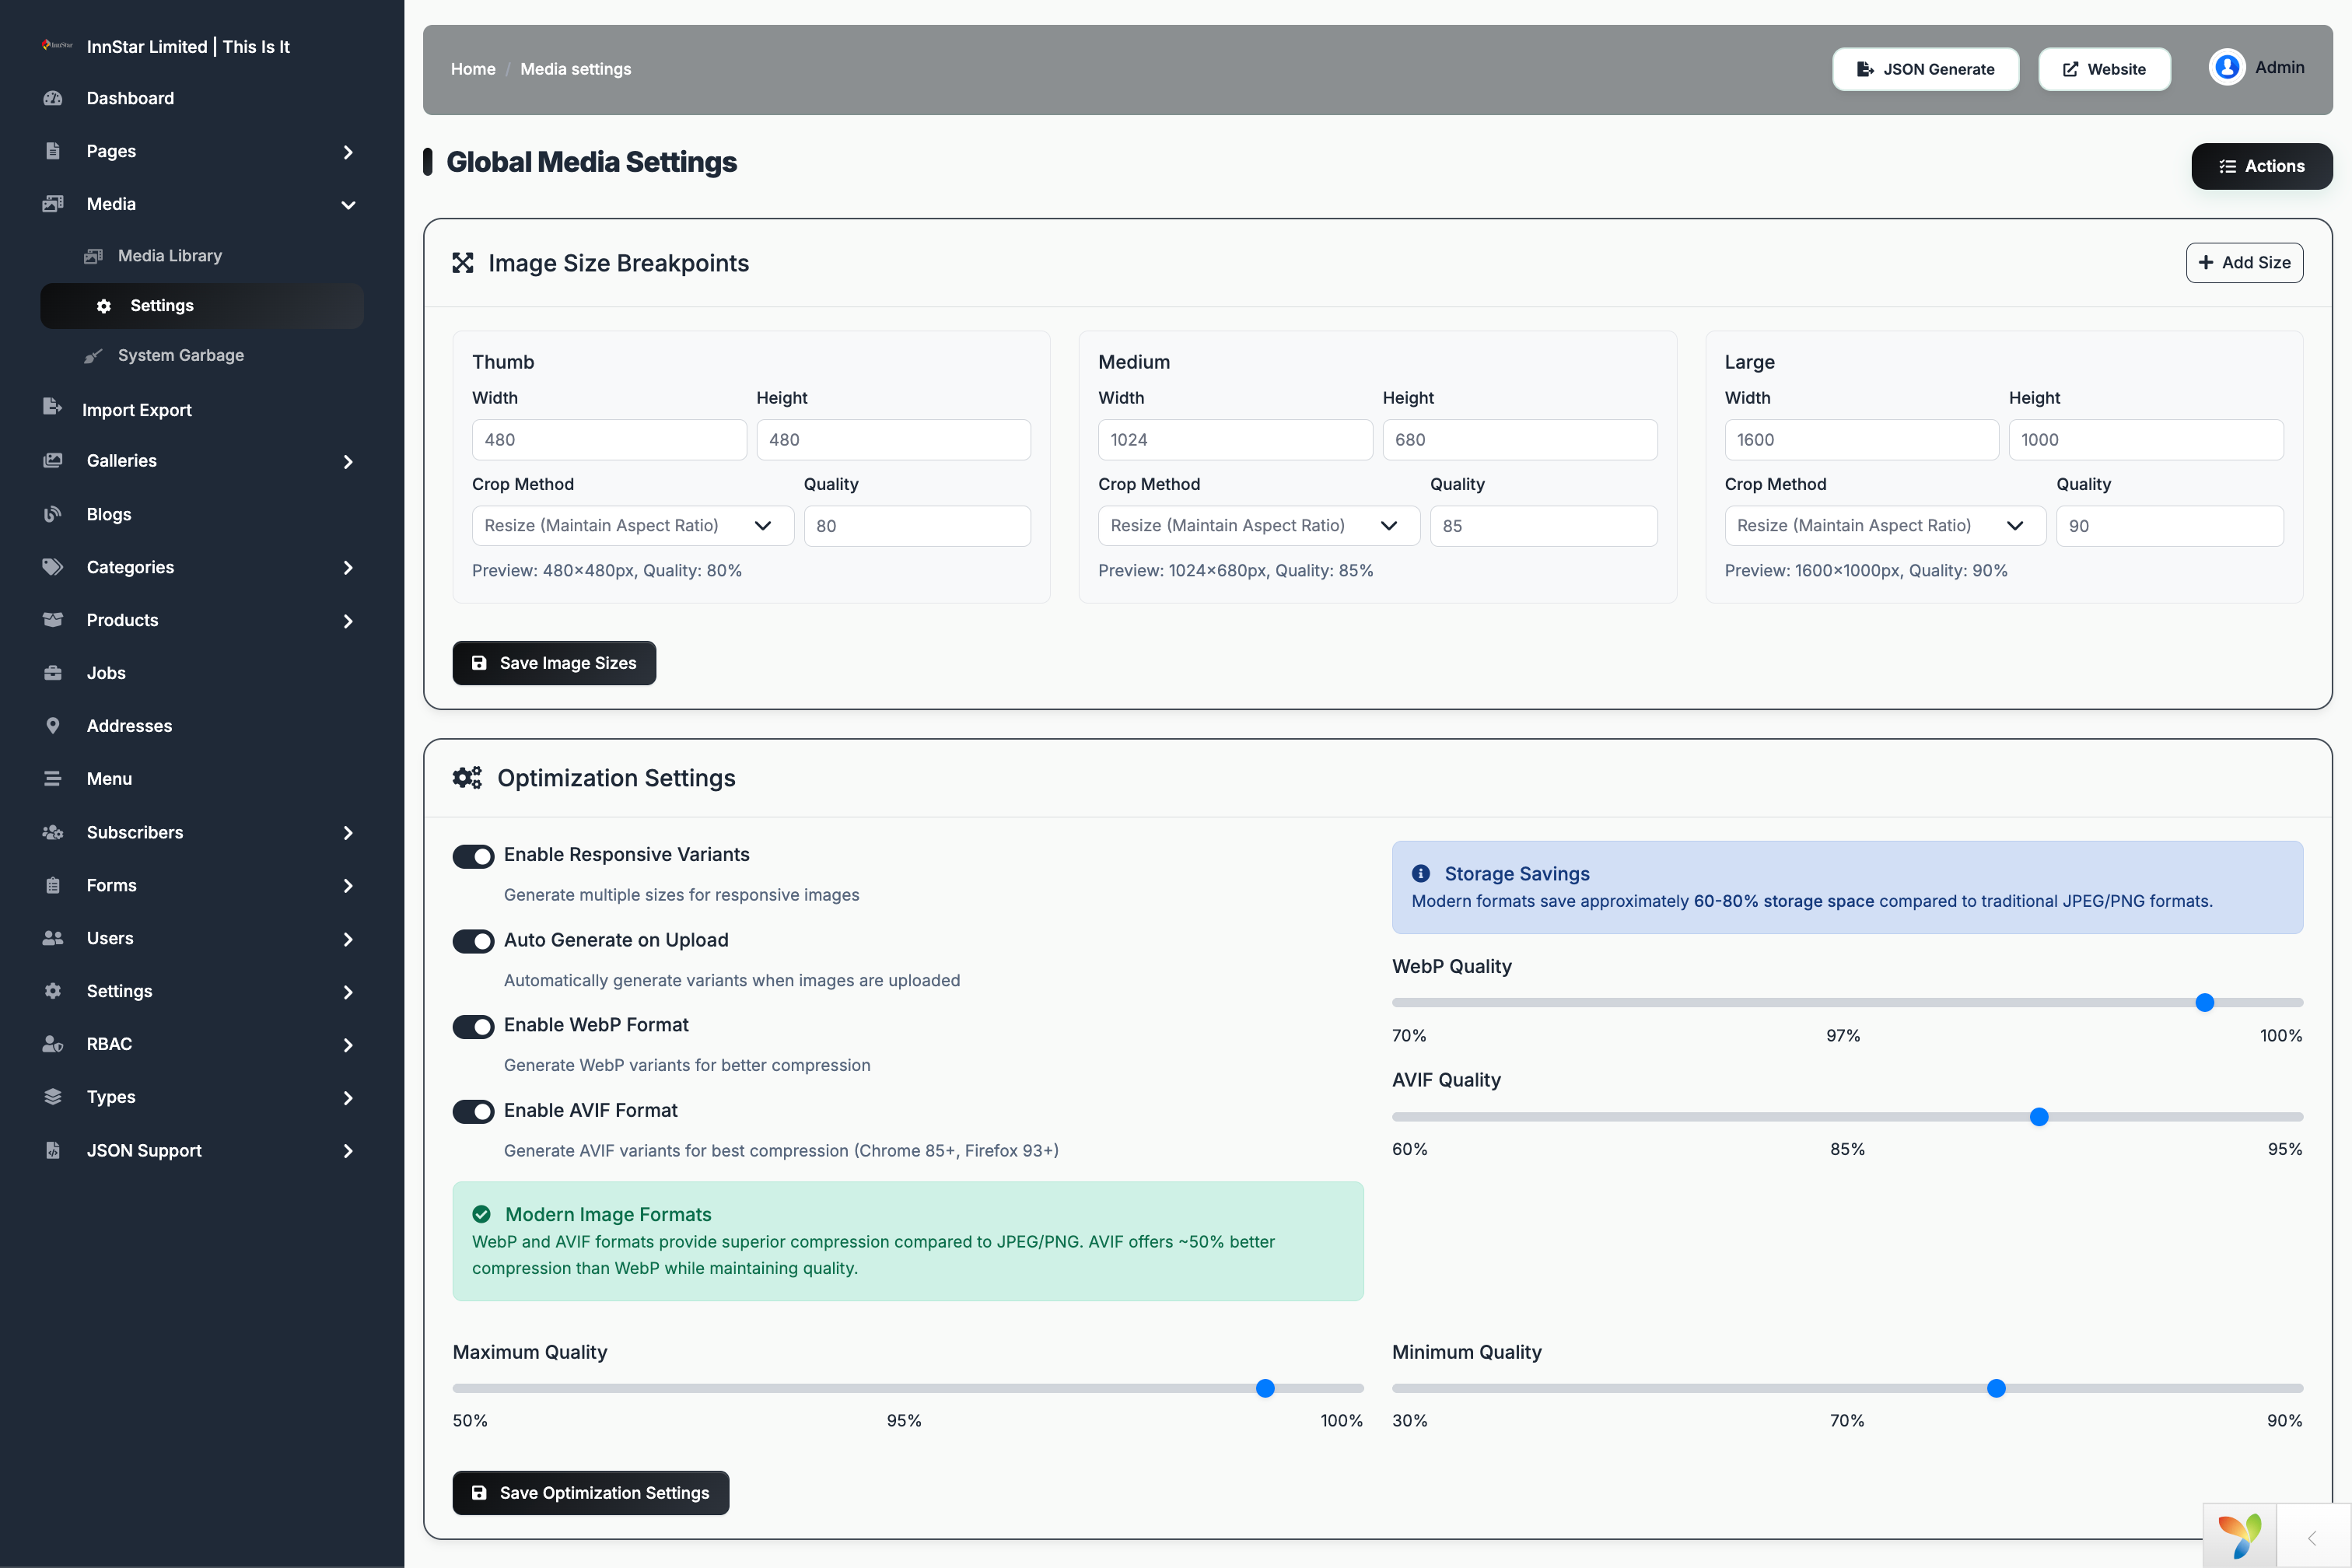Click the Import Export file icon
This screenshot has width=2352, height=1568.
[x=52, y=406]
